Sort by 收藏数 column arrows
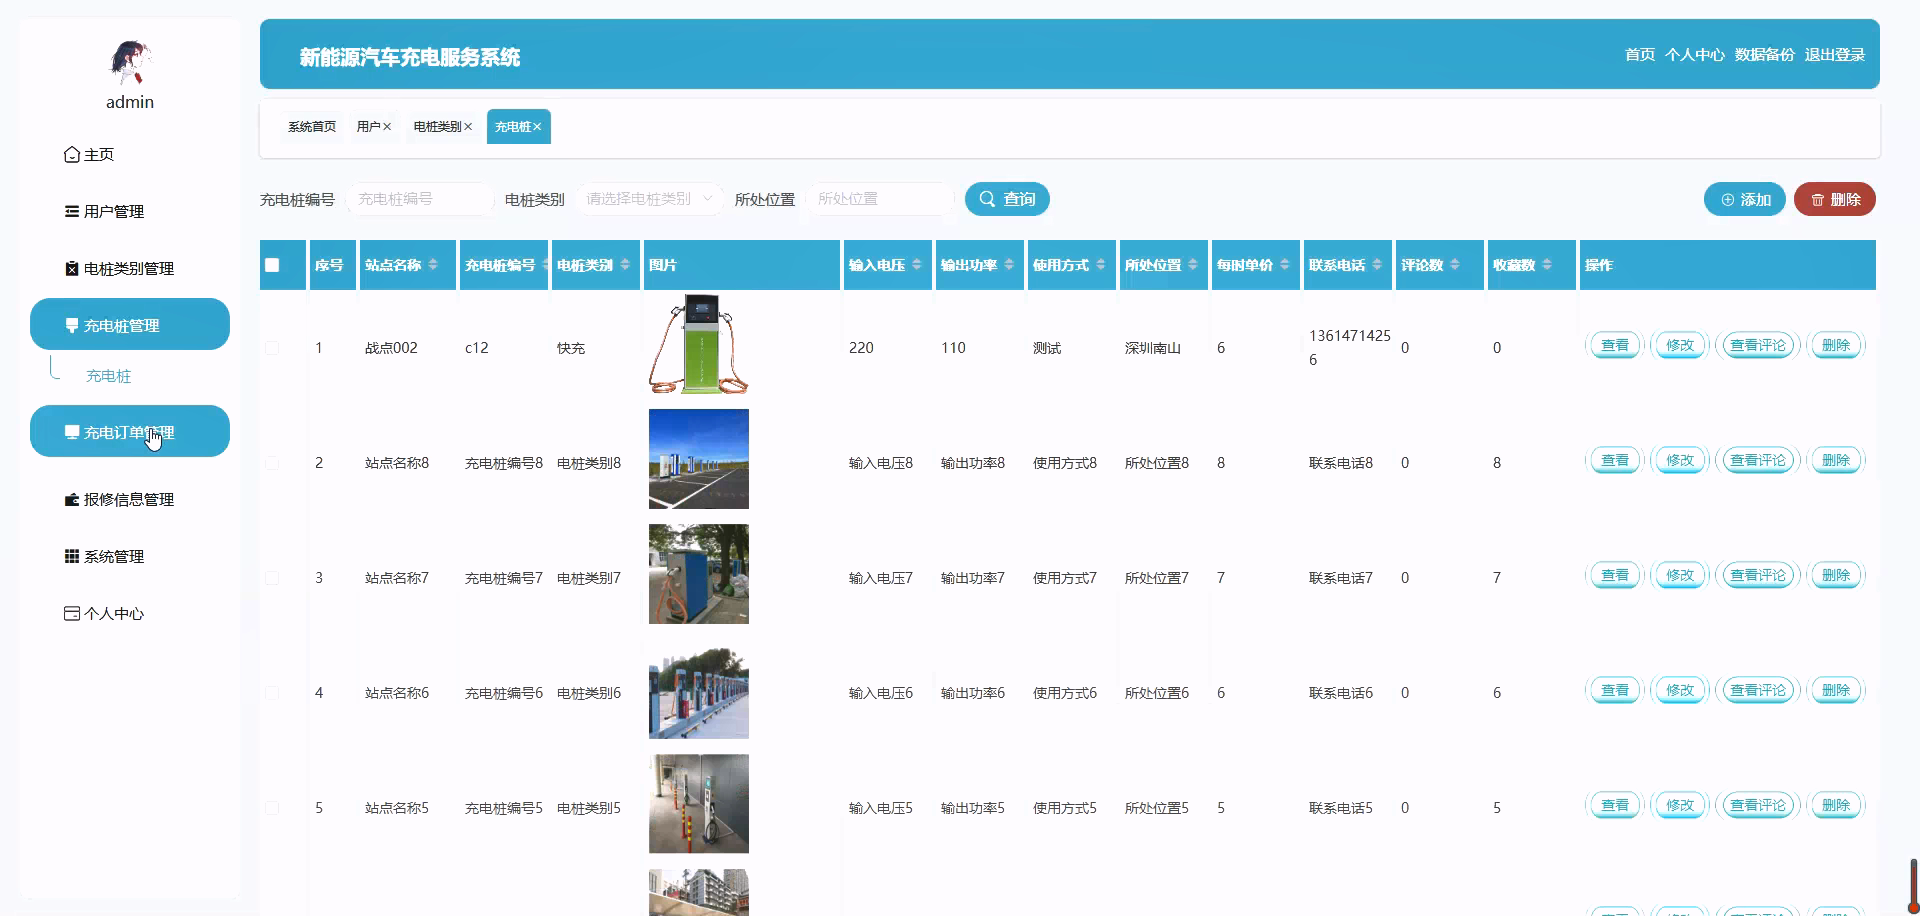This screenshot has height=916, width=1920. click(1547, 265)
